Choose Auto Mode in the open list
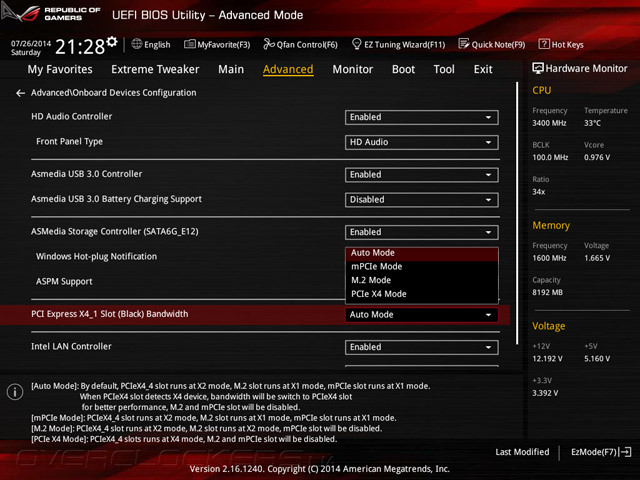The width and height of the screenshot is (640, 480). pos(422,253)
